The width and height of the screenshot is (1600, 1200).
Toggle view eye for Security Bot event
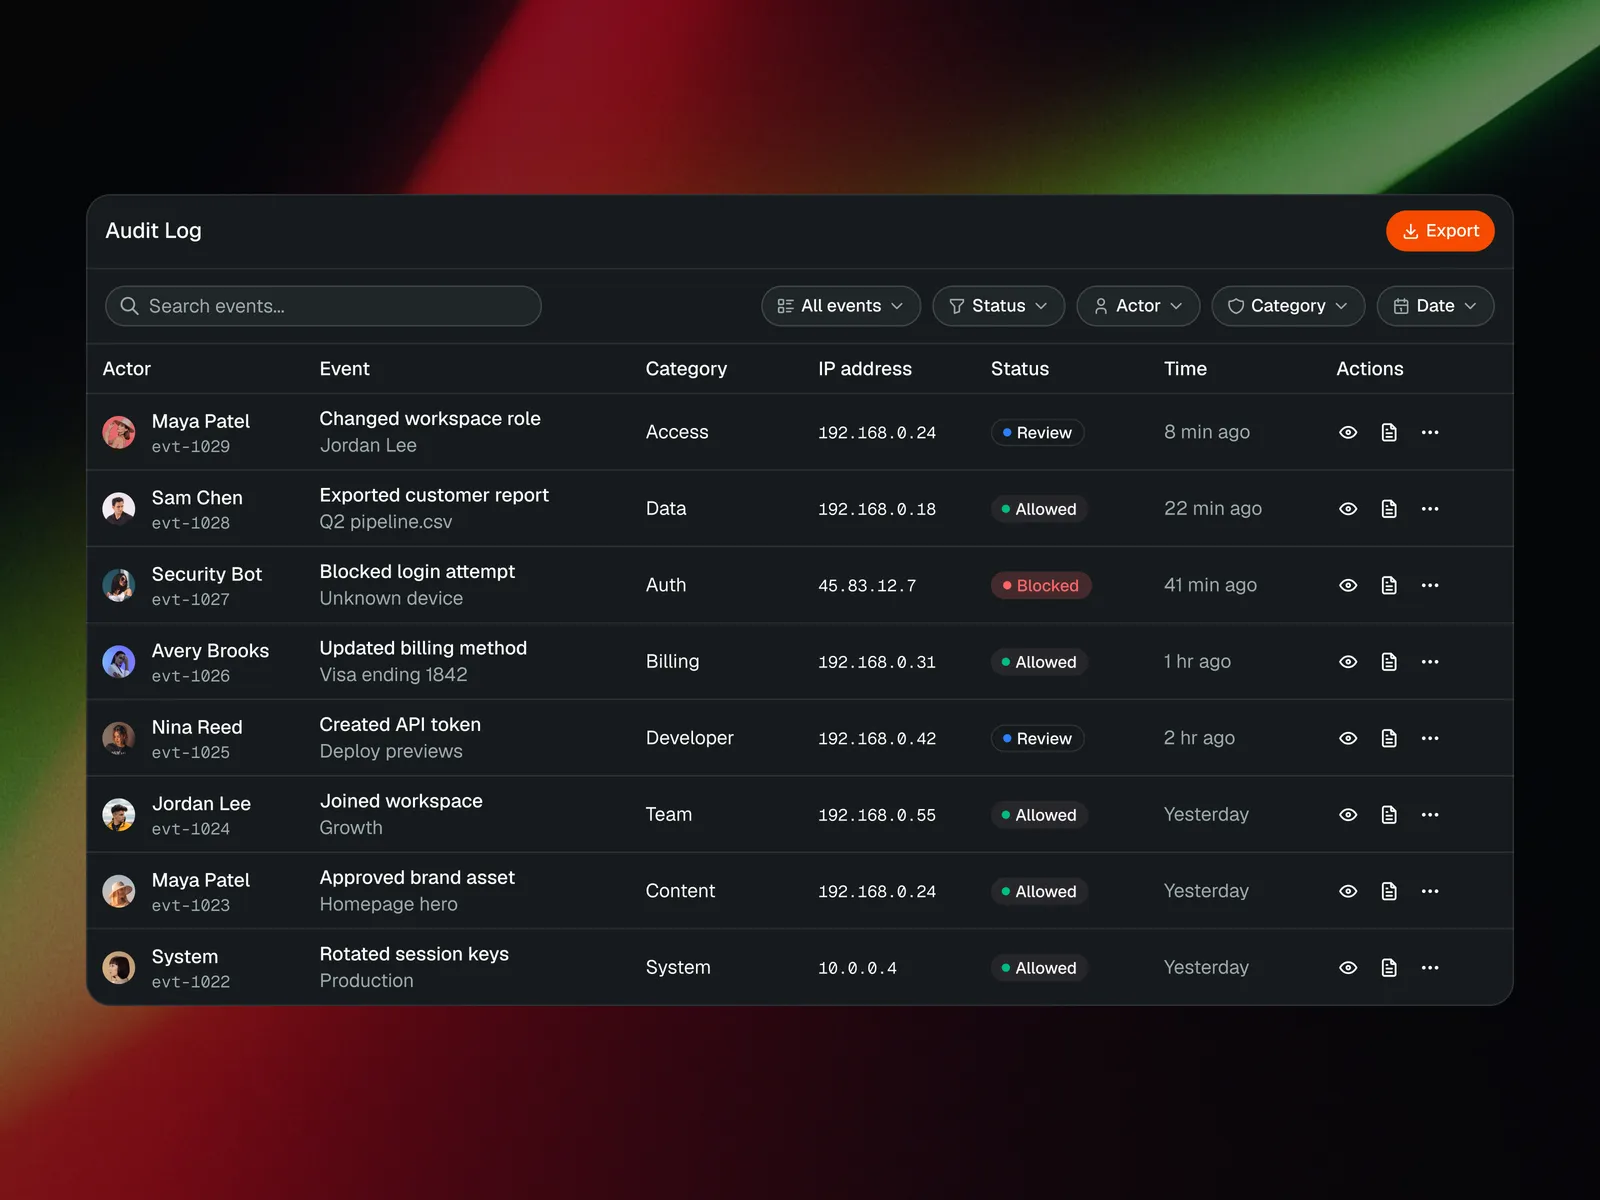point(1348,585)
